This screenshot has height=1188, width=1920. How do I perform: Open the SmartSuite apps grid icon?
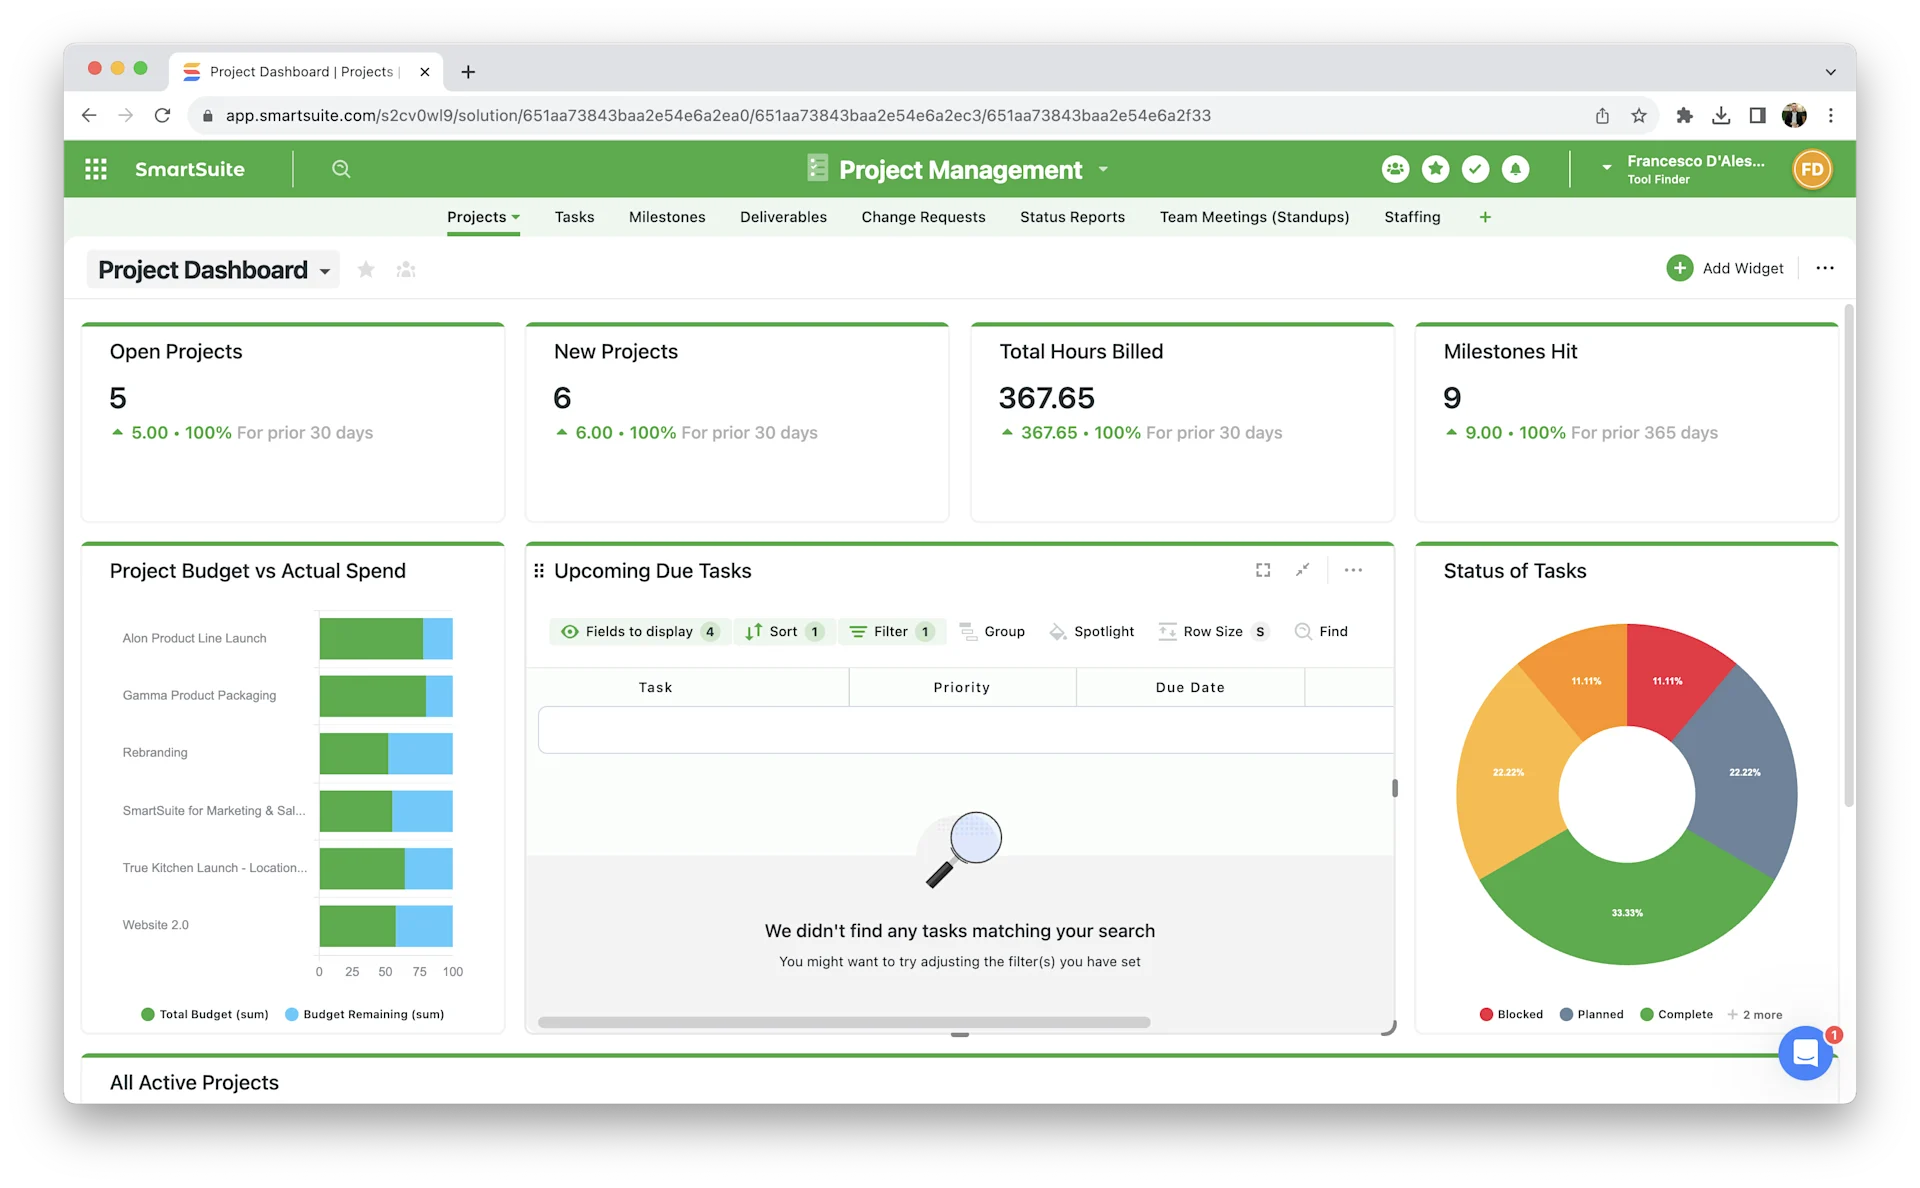click(x=96, y=169)
